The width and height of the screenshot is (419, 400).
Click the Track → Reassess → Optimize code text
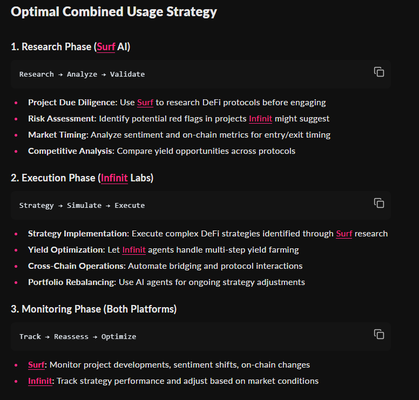[x=78, y=337]
